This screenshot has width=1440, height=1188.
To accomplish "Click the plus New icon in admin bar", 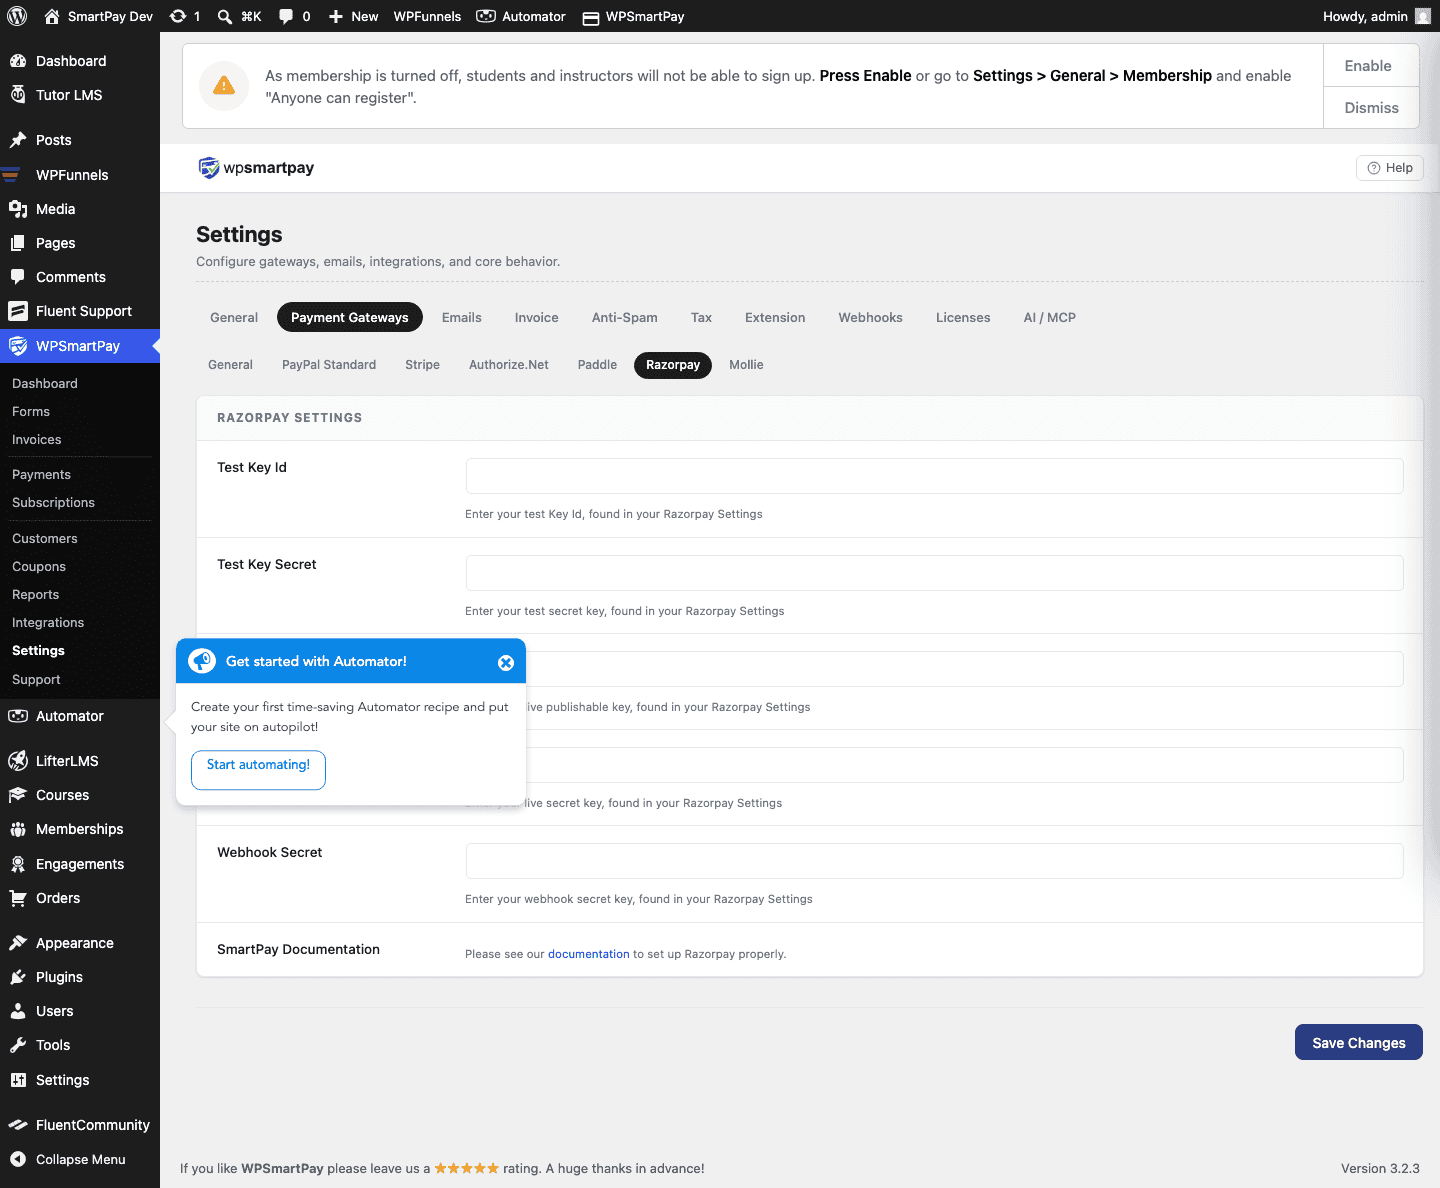I will click(x=336, y=16).
